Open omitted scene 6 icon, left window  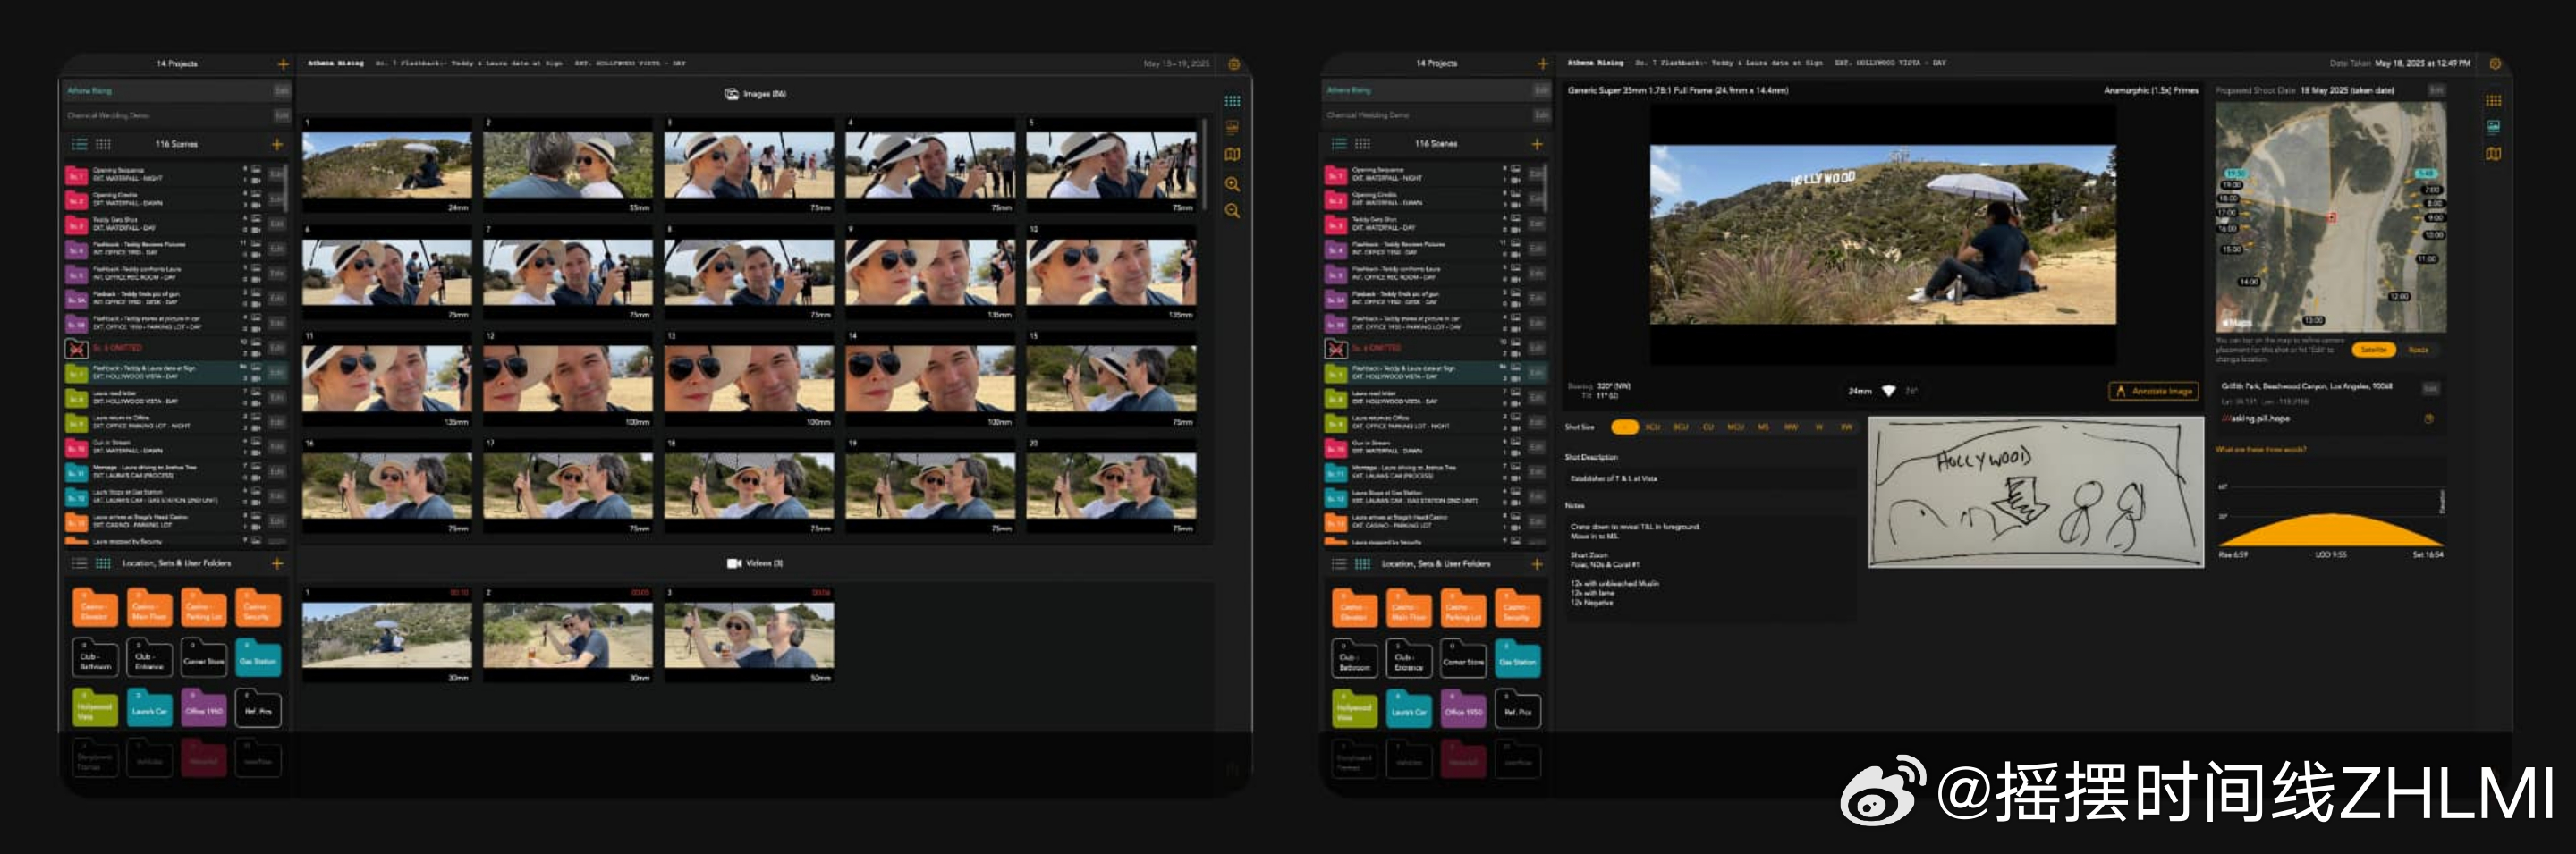[x=76, y=349]
